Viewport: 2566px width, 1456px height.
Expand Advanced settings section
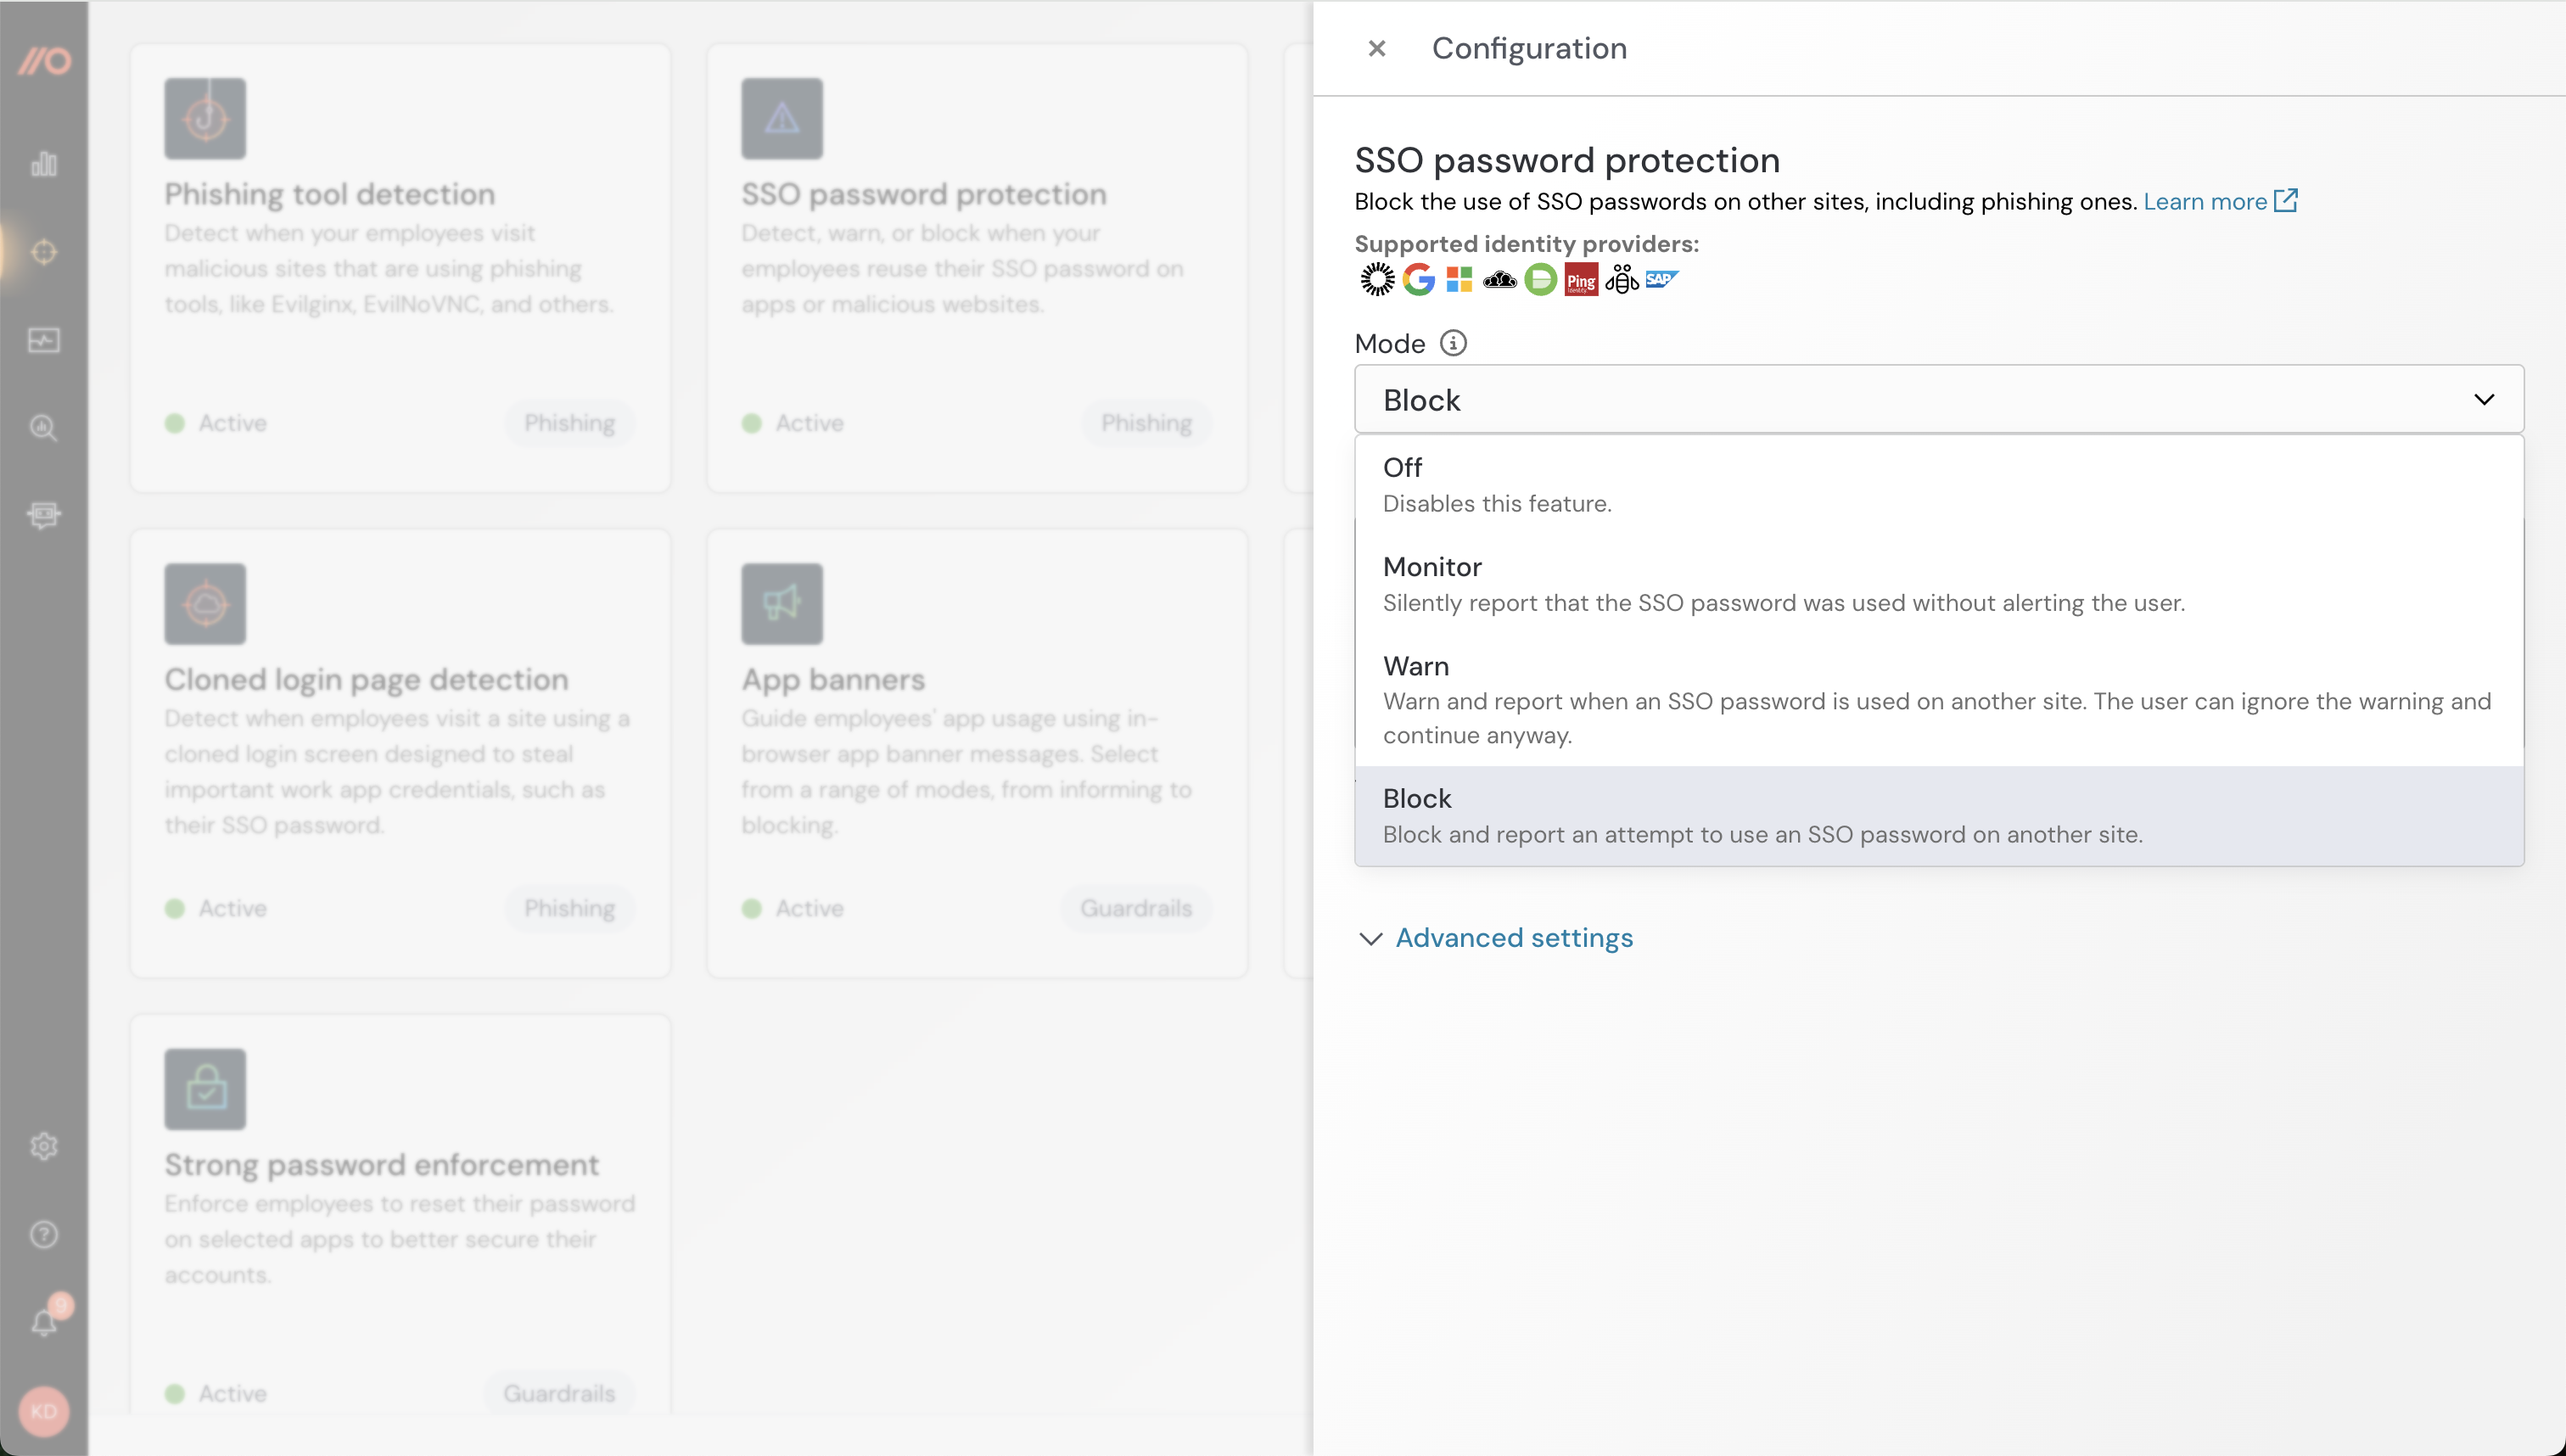(1513, 938)
